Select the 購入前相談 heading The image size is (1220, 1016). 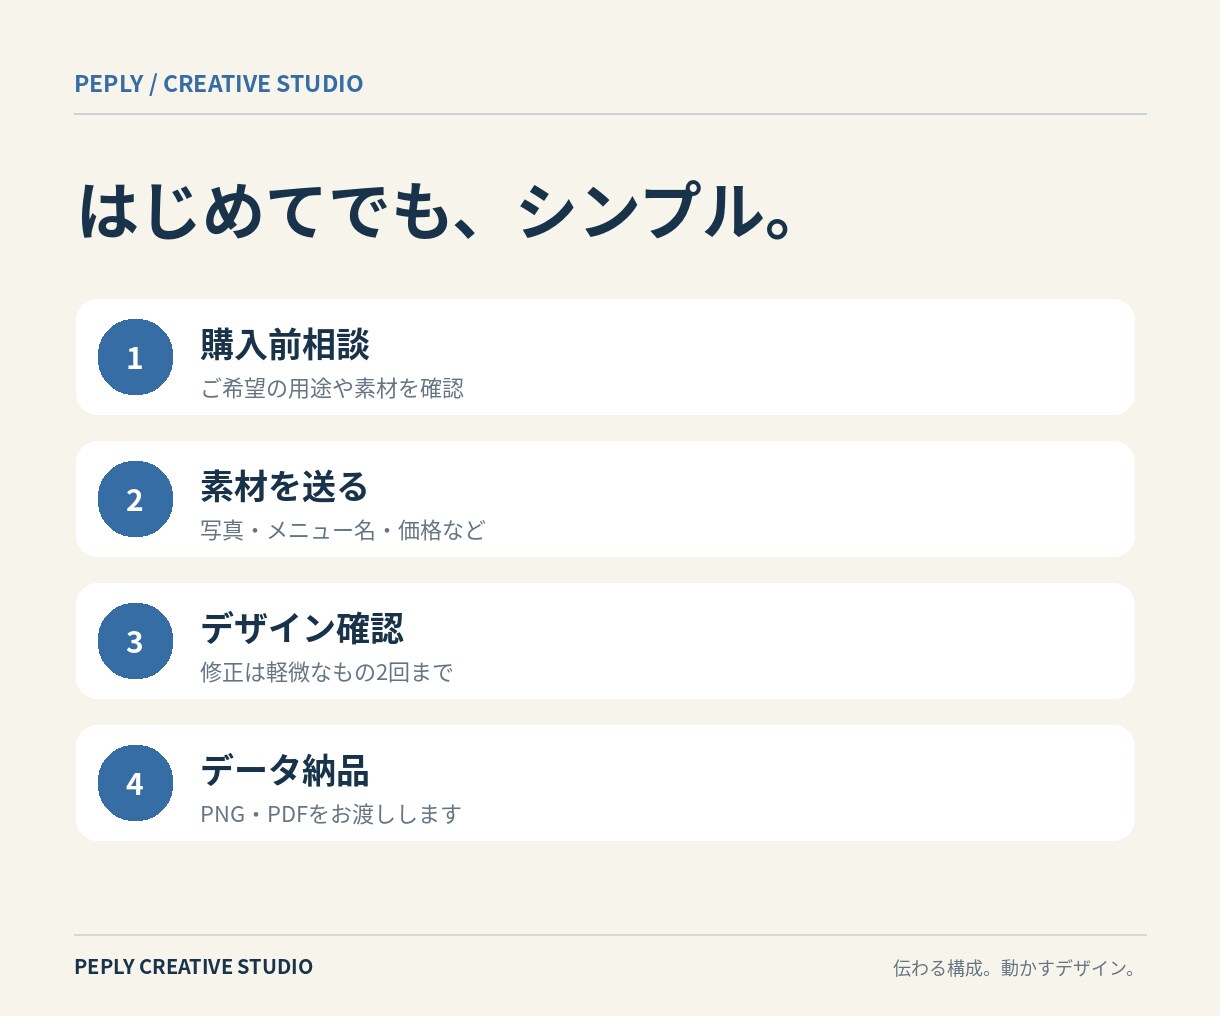pos(285,345)
